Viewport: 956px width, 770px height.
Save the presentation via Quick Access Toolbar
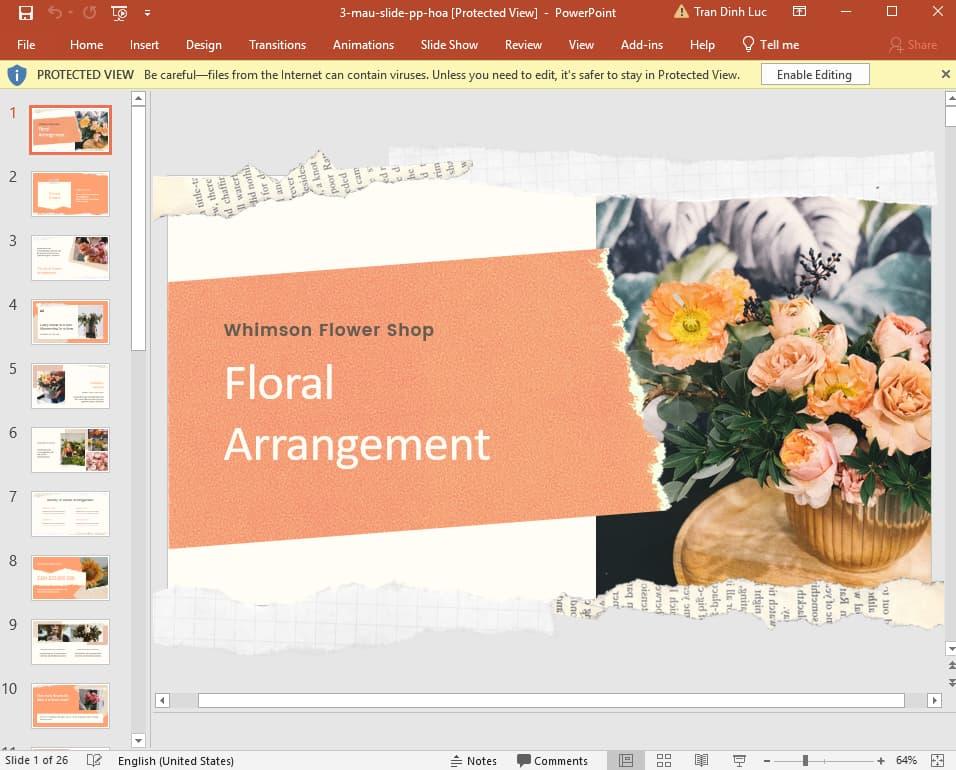(x=25, y=12)
